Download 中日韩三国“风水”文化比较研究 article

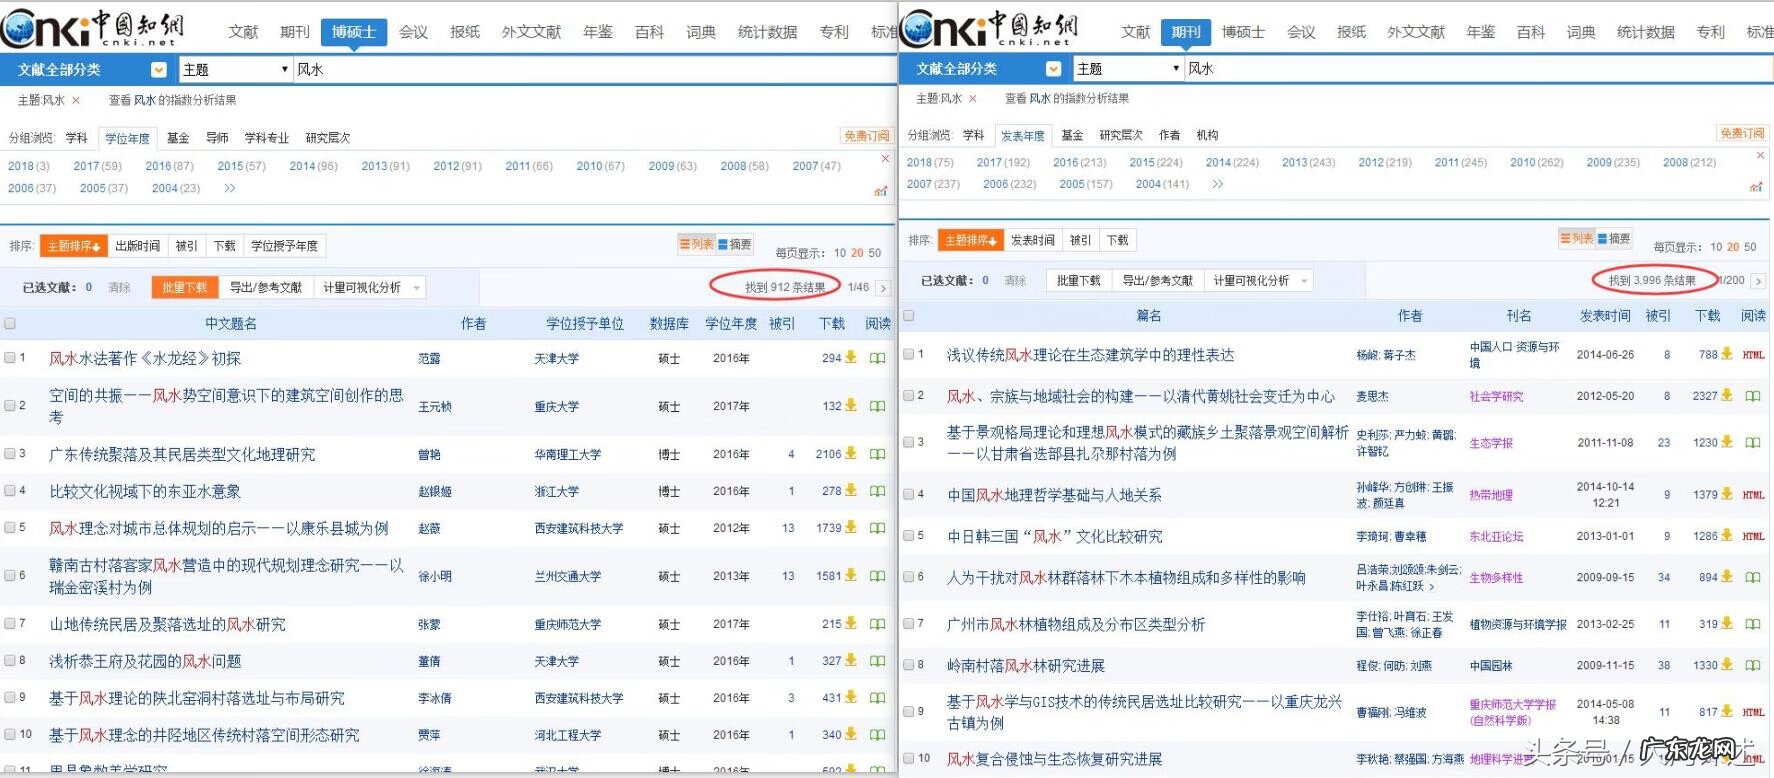coord(1727,535)
